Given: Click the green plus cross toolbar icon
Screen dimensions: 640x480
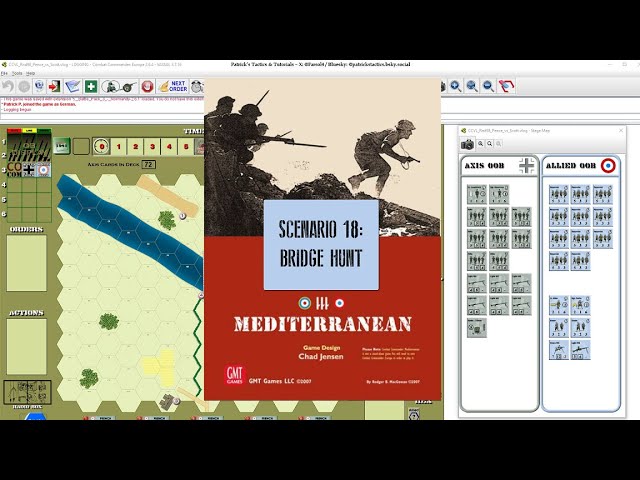Looking at the screenshot, I should coord(91,86).
